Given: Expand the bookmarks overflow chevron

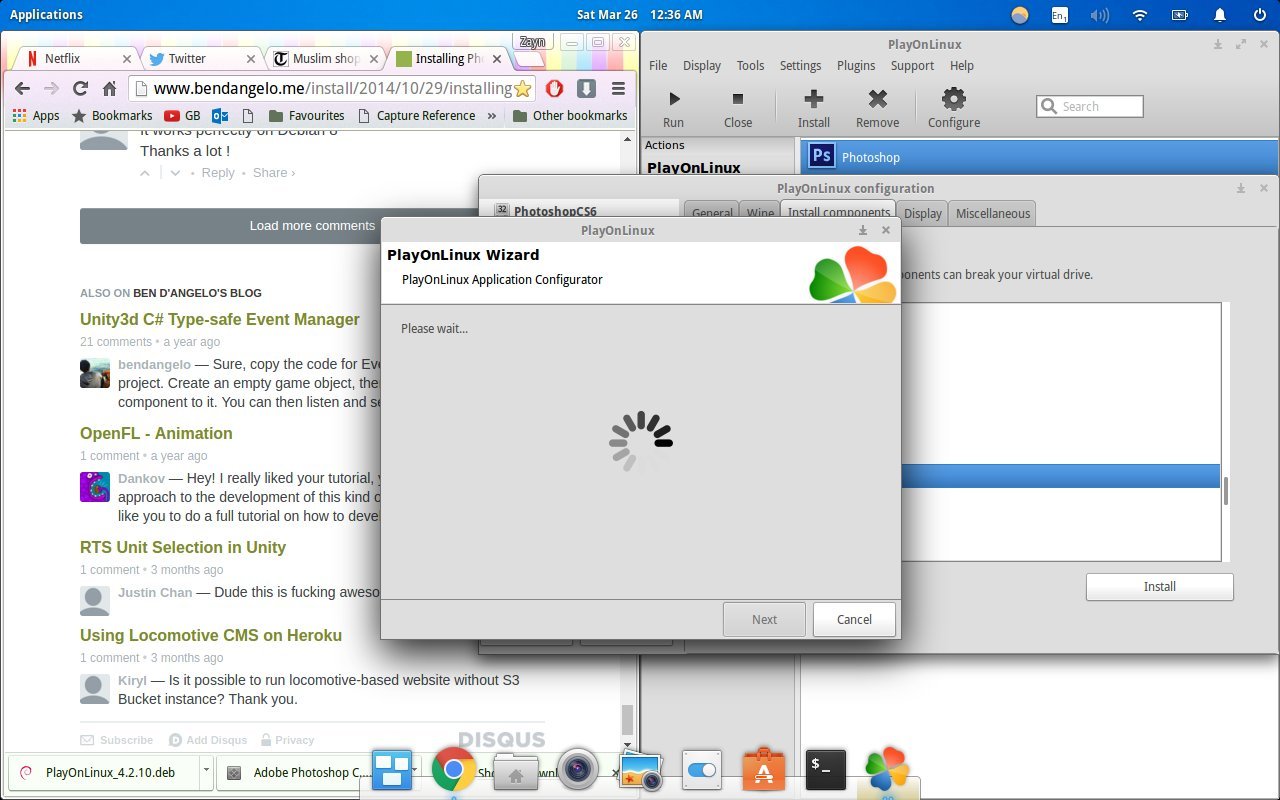Looking at the screenshot, I should pyautogui.click(x=492, y=116).
